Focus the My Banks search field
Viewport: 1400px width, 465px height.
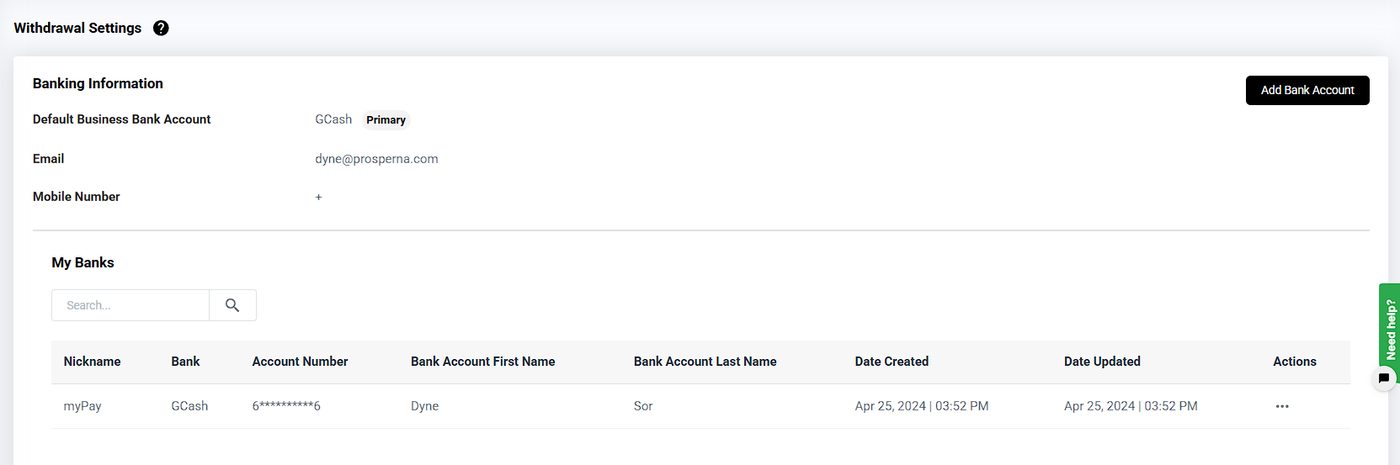pos(130,305)
